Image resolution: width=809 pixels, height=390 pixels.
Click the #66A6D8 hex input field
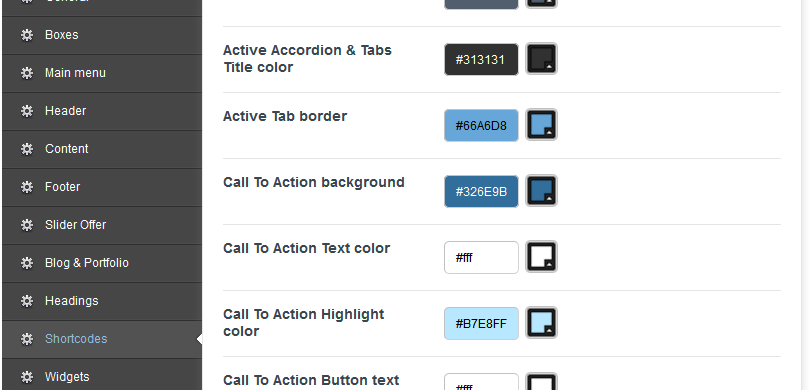click(481, 125)
